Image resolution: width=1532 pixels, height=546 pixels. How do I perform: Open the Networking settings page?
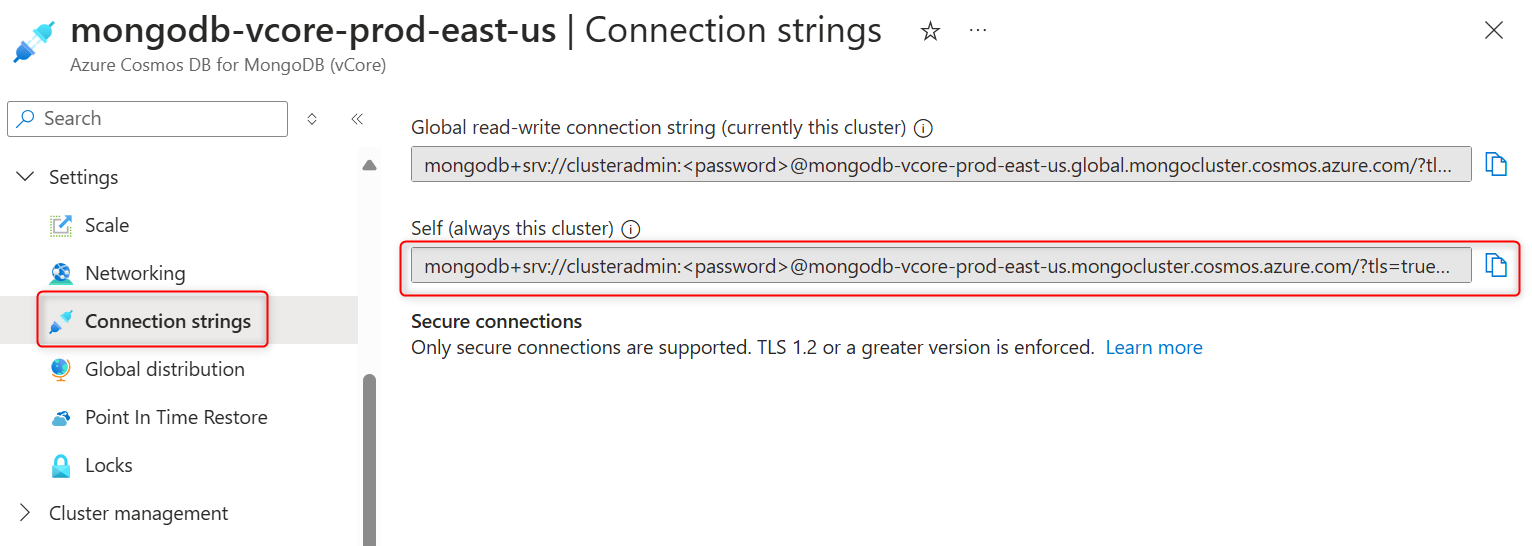click(x=135, y=273)
